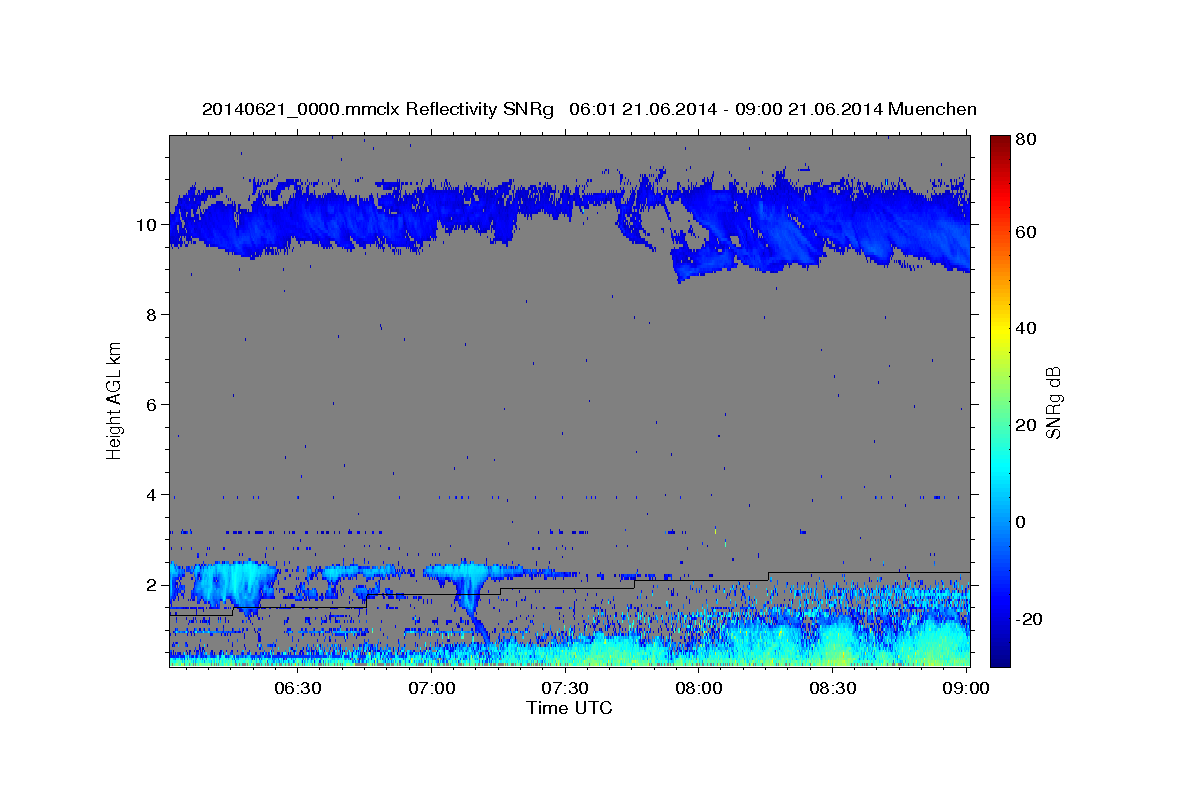Click the 08:00 time tick label
The width and height of the screenshot is (1200, 800).
(x=698, y=688)
